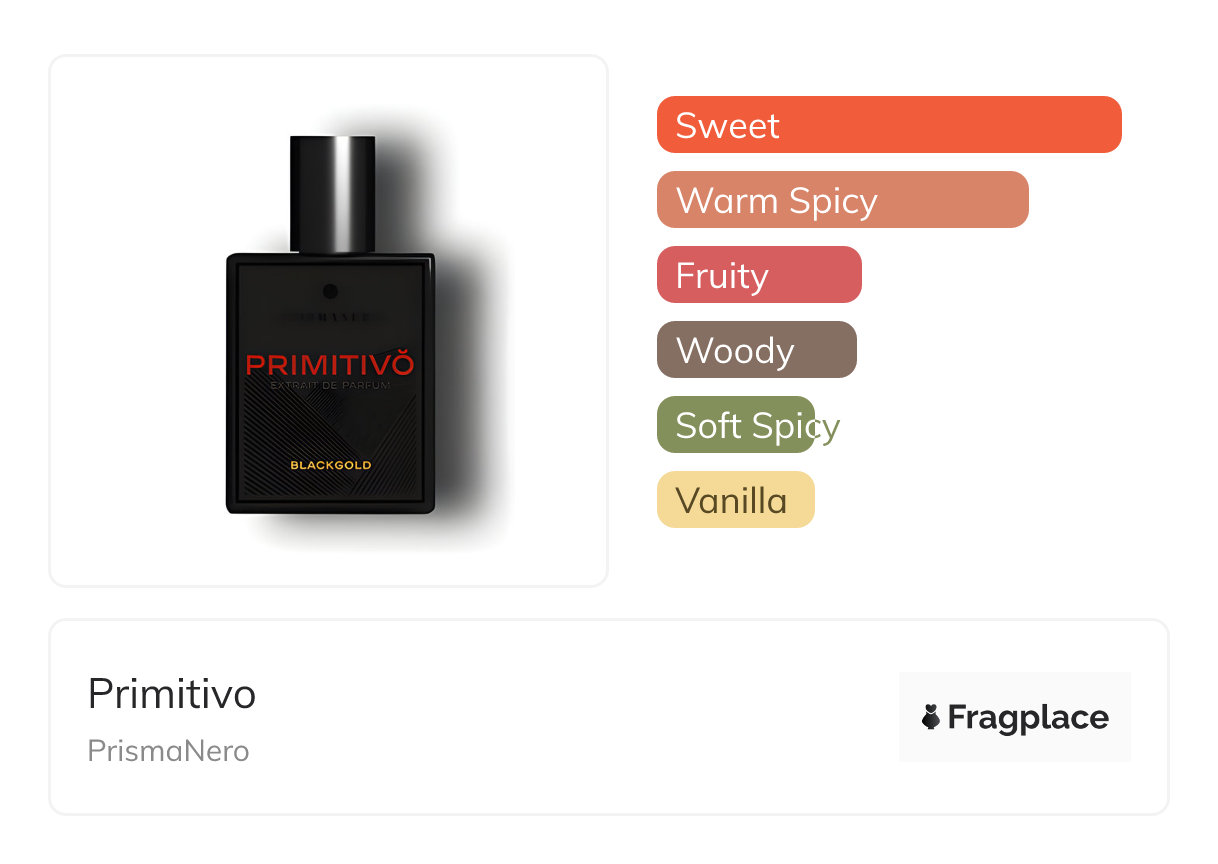The height and width of the screenshot is (864, 1218).
Task: Open the Primitivo fragrance title
Action: coord(172,694)
